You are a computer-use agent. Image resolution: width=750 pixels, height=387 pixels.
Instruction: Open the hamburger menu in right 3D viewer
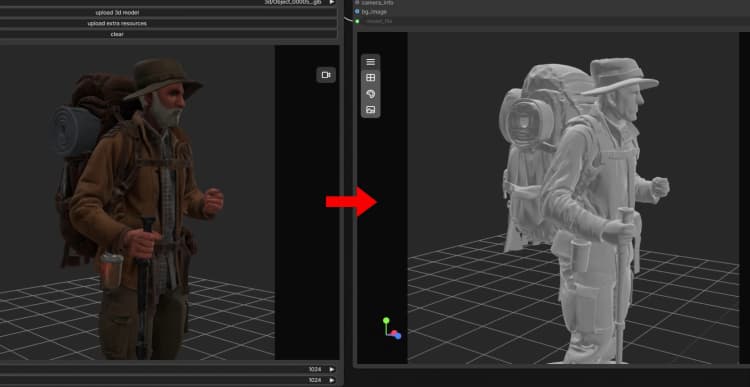pyautogui.click(x=370, y=62)
